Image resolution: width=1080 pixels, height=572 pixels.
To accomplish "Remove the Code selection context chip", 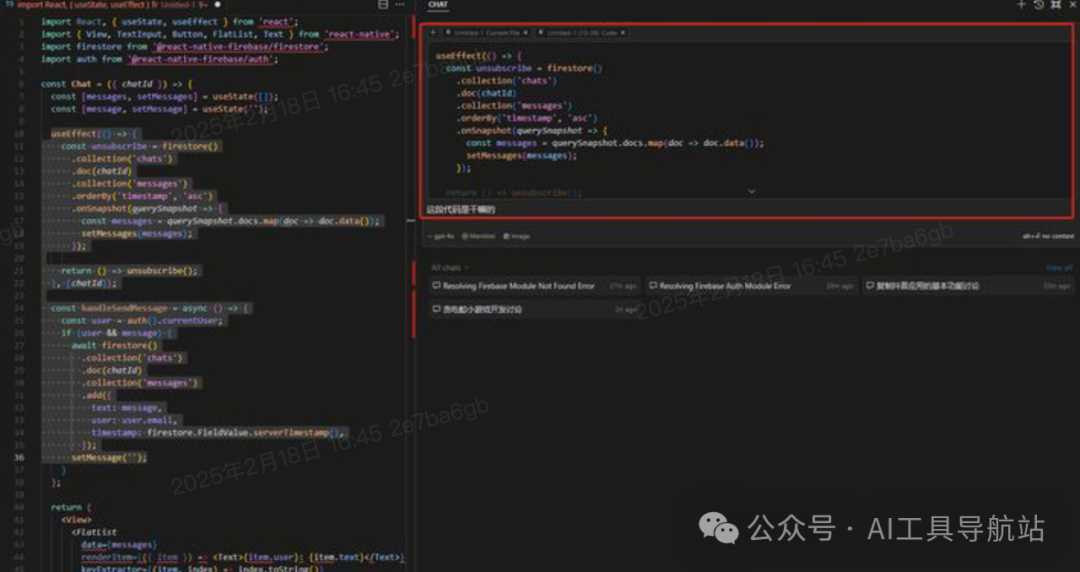I will (x=623, y=32).
